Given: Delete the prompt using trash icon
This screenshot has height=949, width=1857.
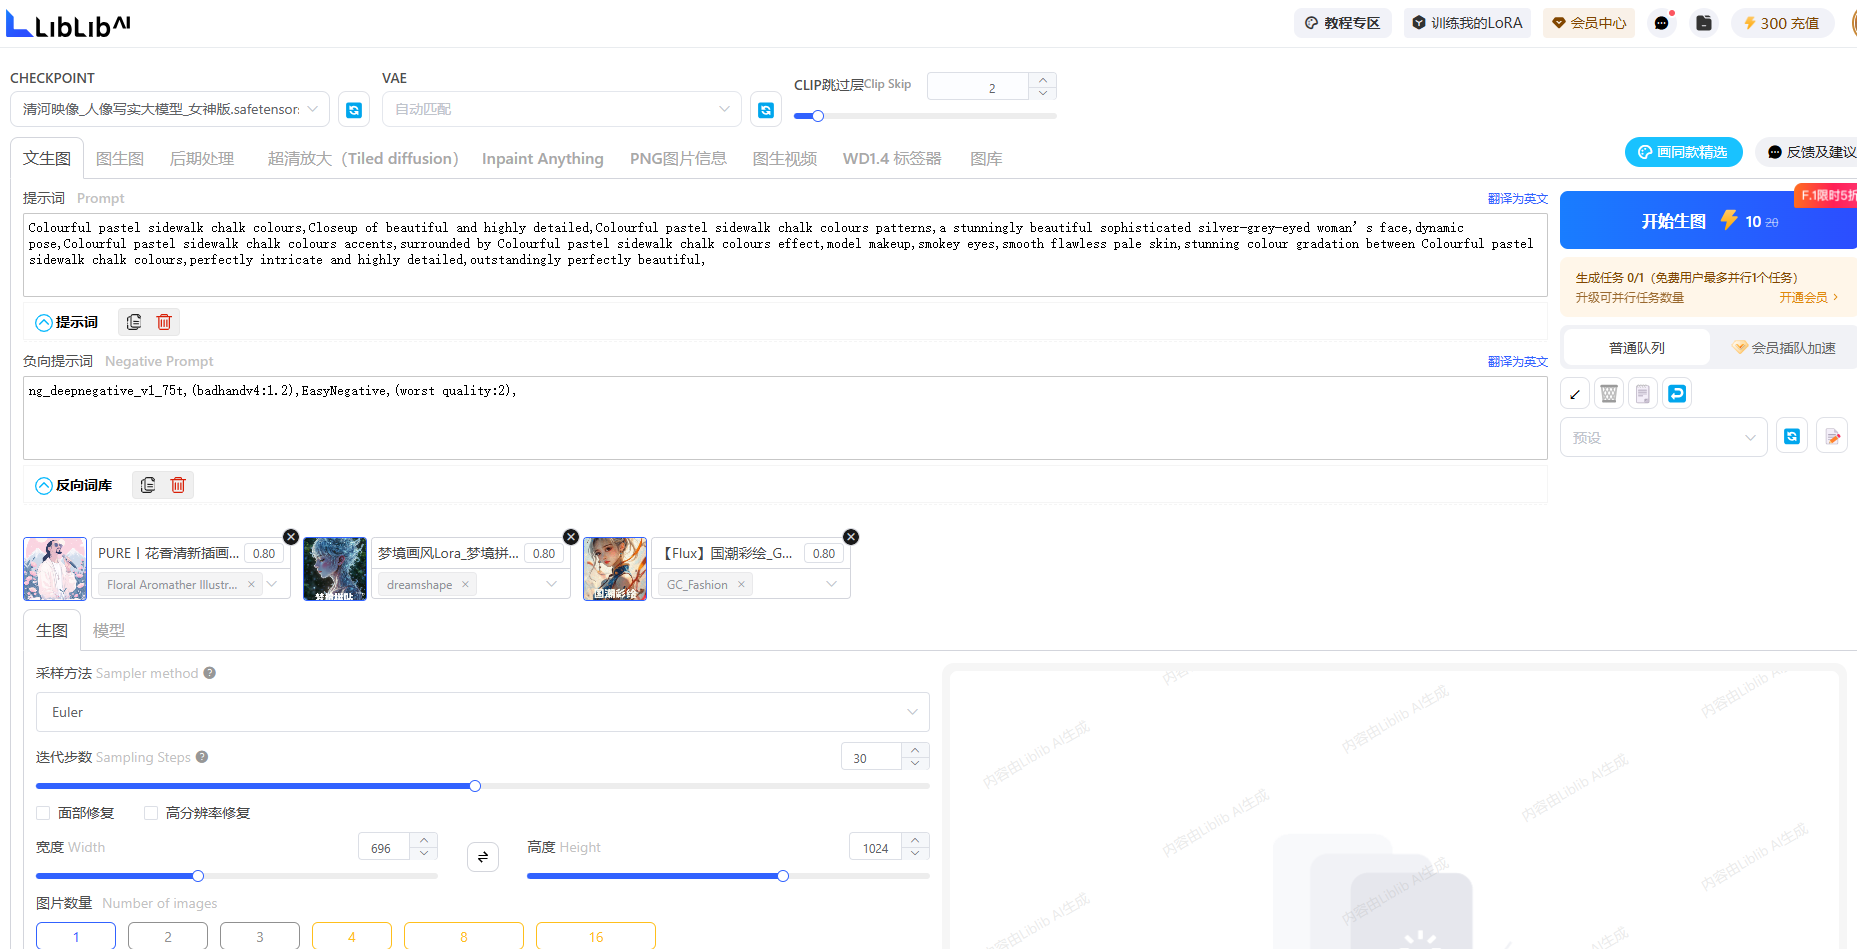Looking at the screenshot, I should coord(164,322).
